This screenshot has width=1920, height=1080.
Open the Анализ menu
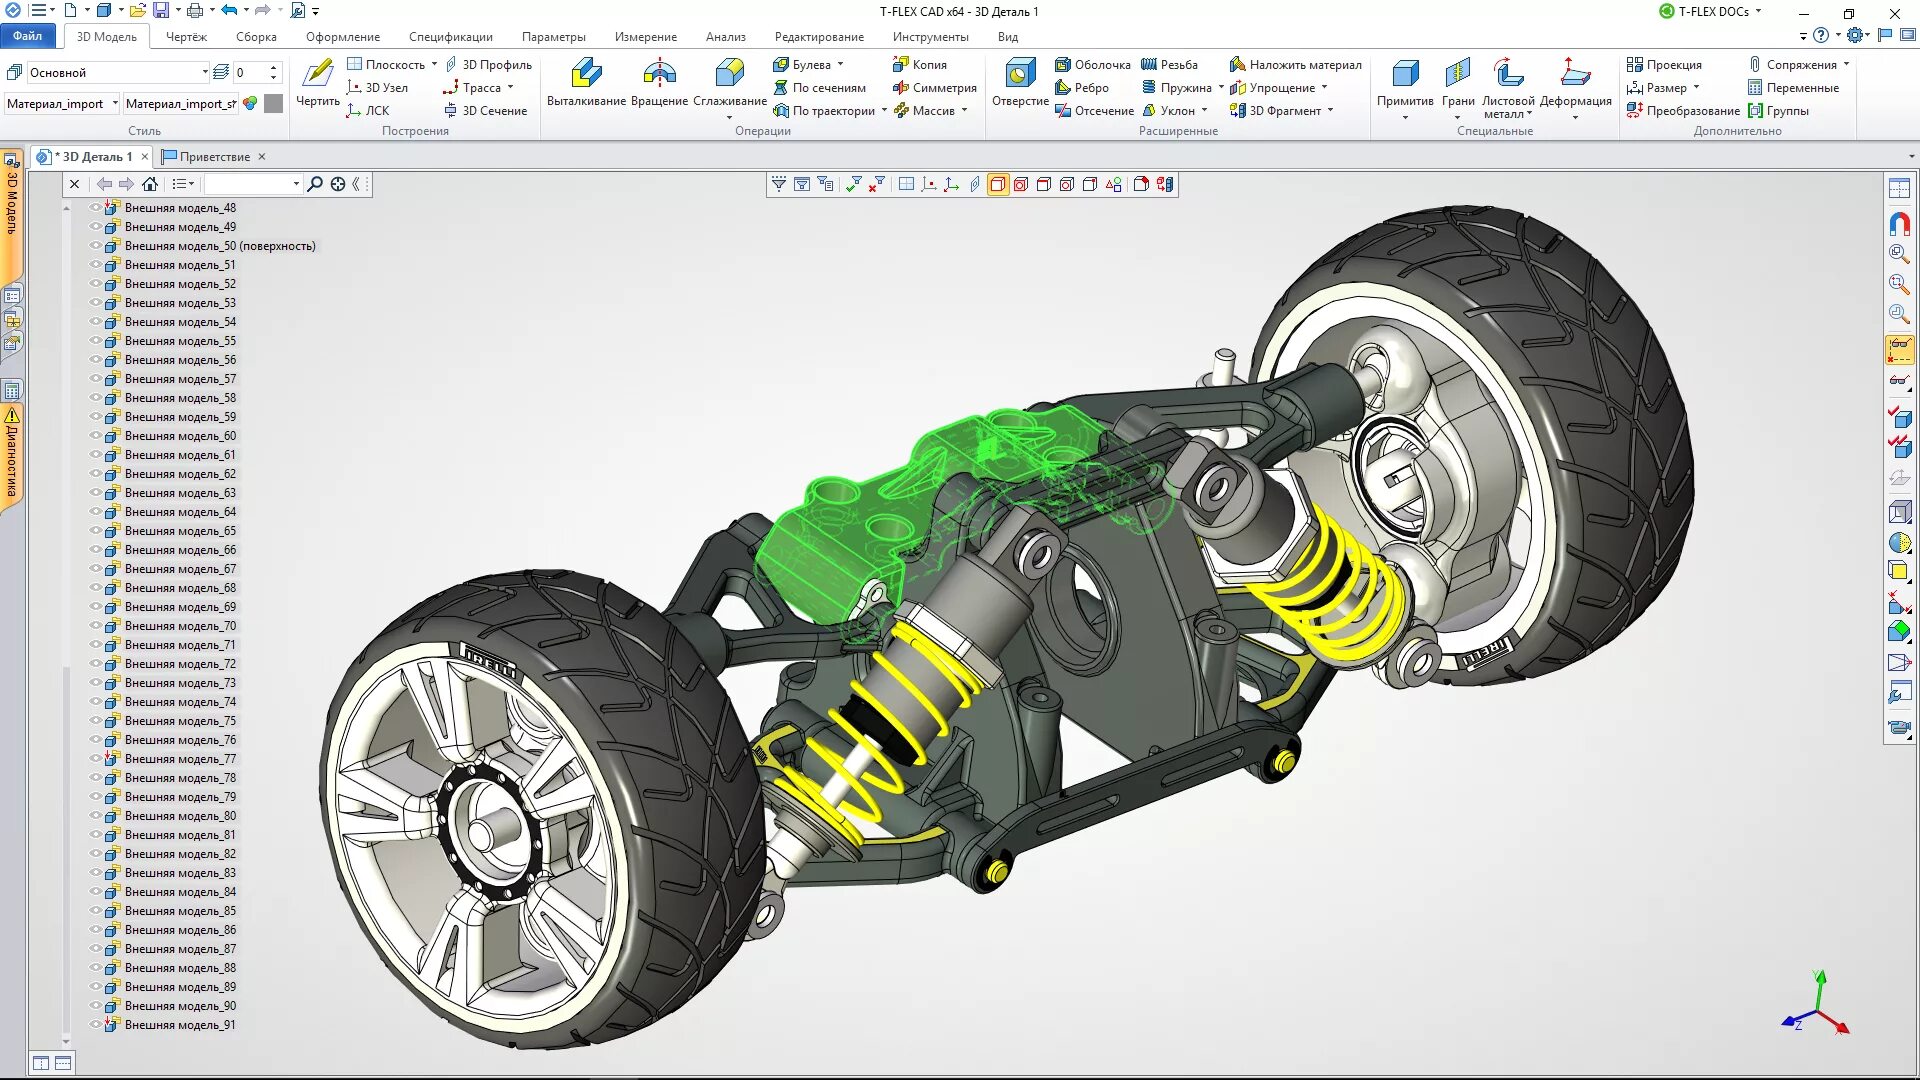725,36
